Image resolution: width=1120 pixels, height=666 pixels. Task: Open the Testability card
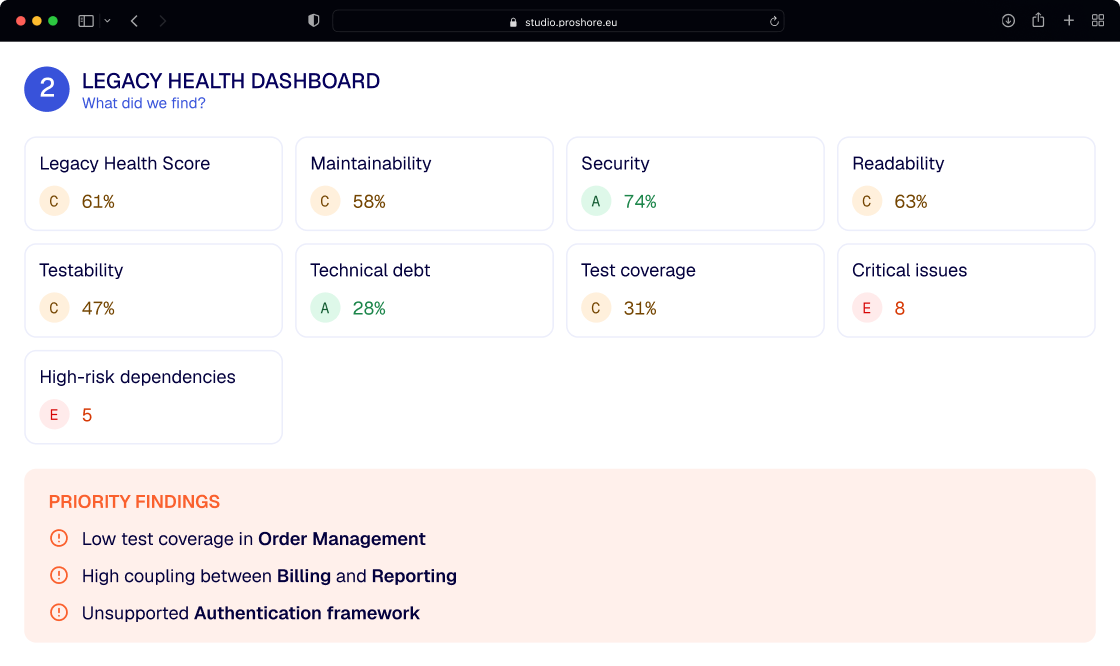(154, 290)
